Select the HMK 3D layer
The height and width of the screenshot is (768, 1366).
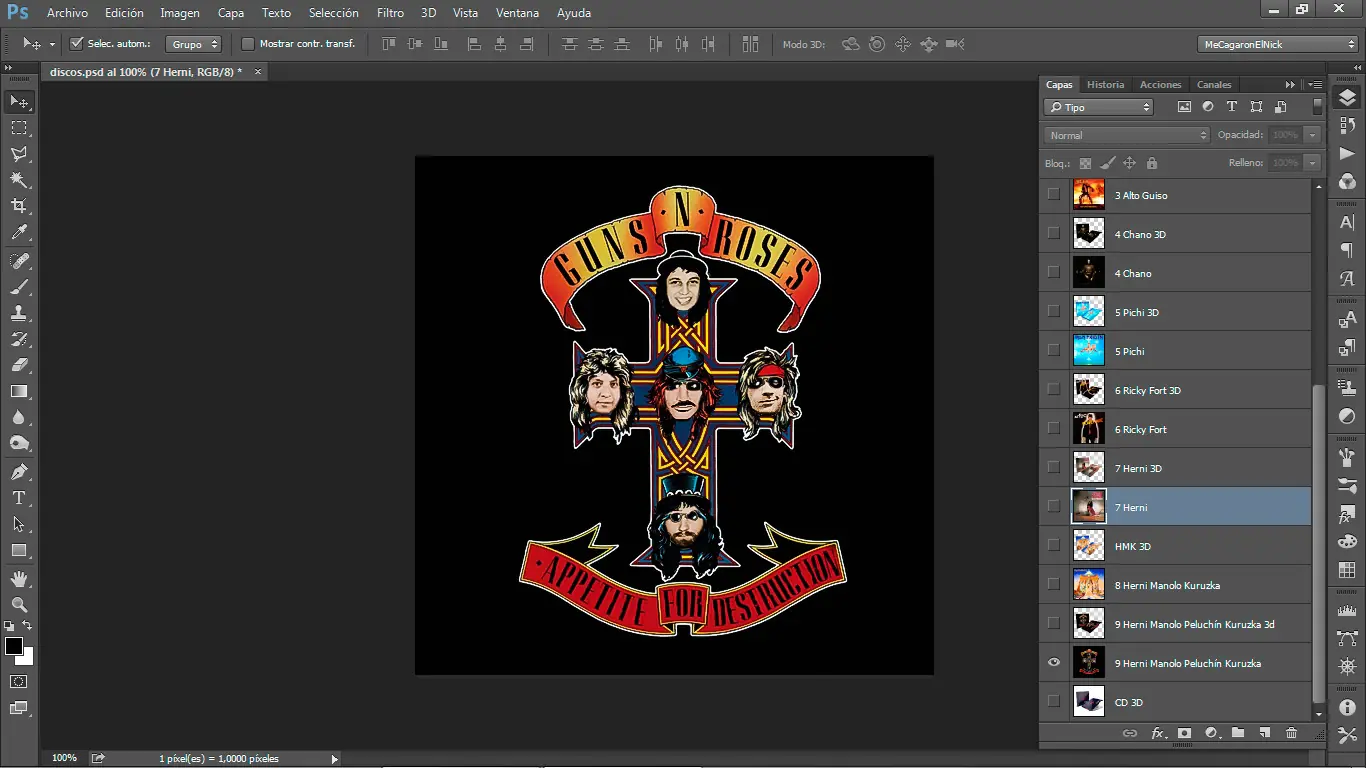click(1175, 545)
